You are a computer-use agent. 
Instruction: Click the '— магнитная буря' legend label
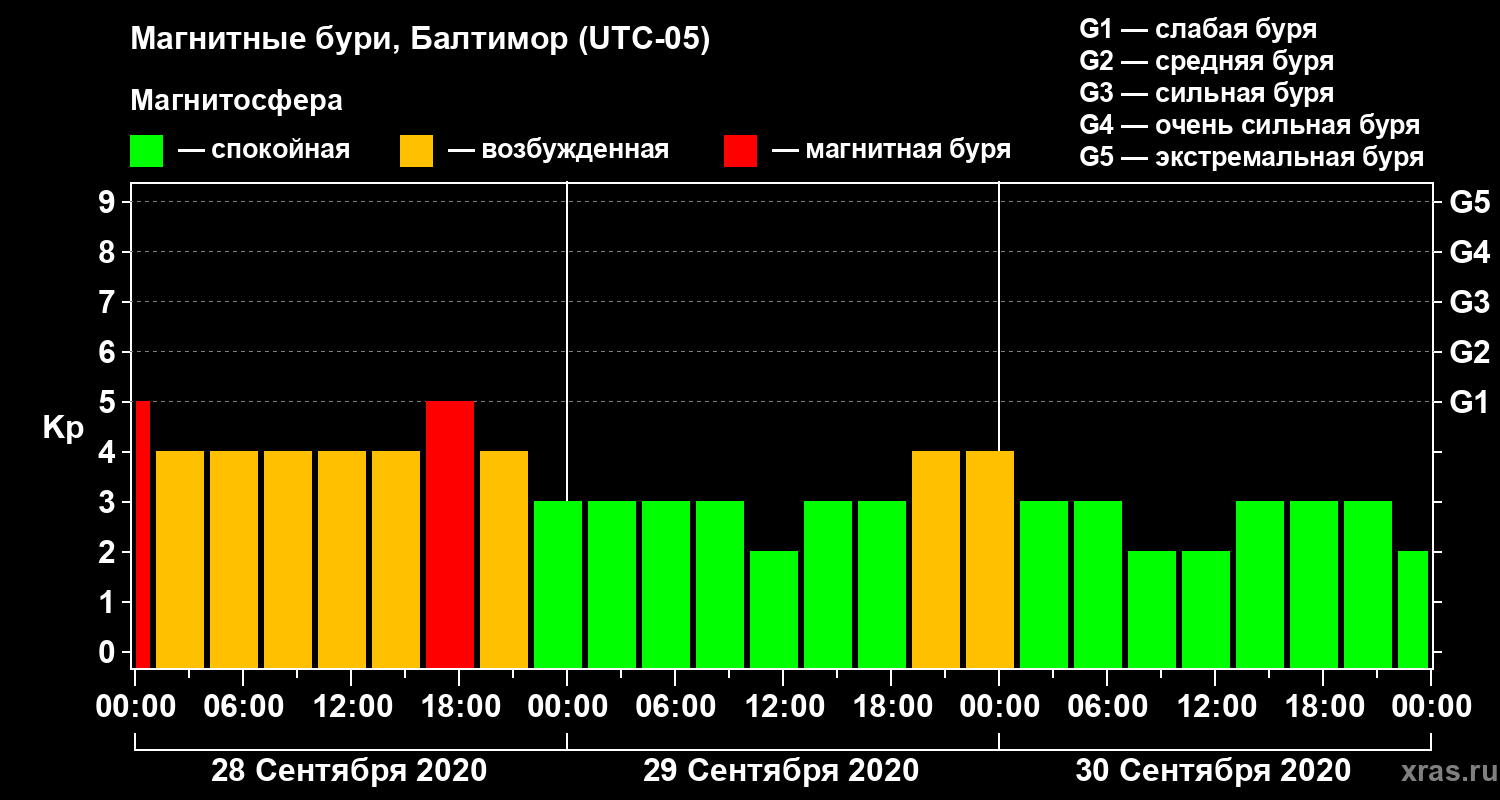891,150
